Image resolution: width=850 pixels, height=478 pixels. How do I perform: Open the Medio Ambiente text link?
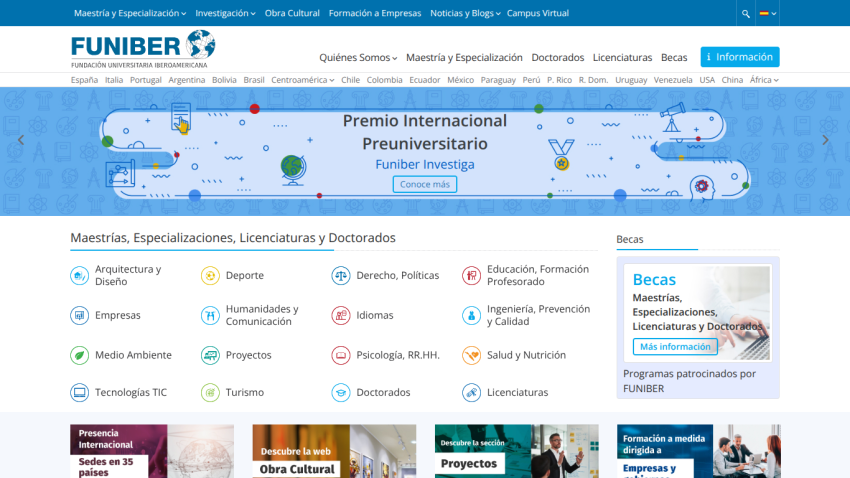(133, 355)
